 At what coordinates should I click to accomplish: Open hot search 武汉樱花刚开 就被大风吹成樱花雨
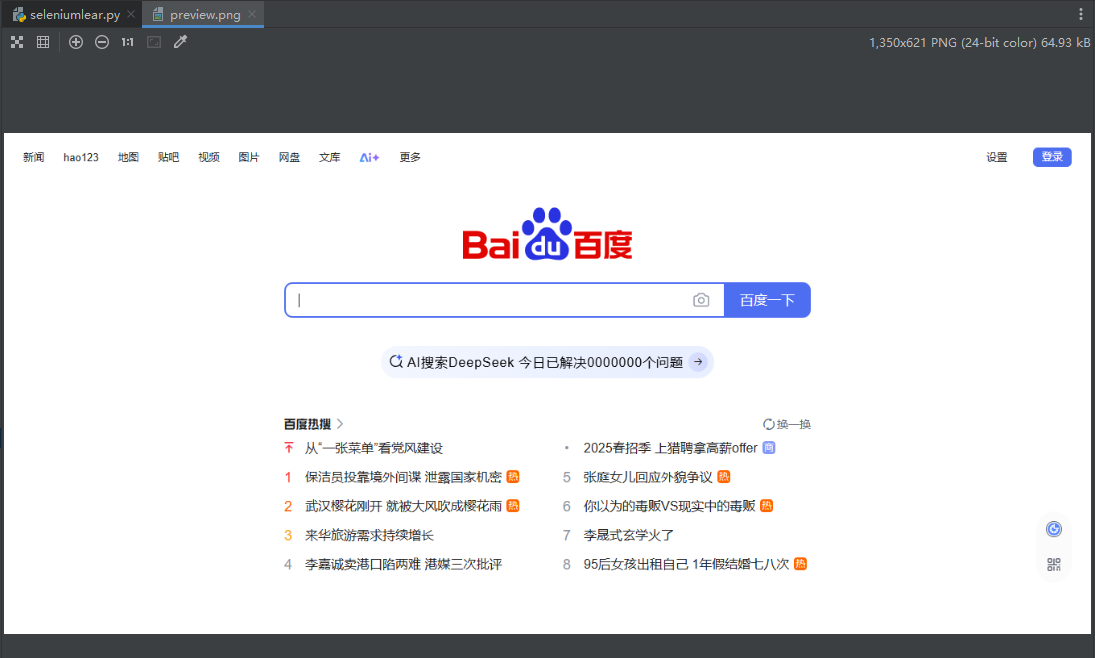(x=403, y=506)
